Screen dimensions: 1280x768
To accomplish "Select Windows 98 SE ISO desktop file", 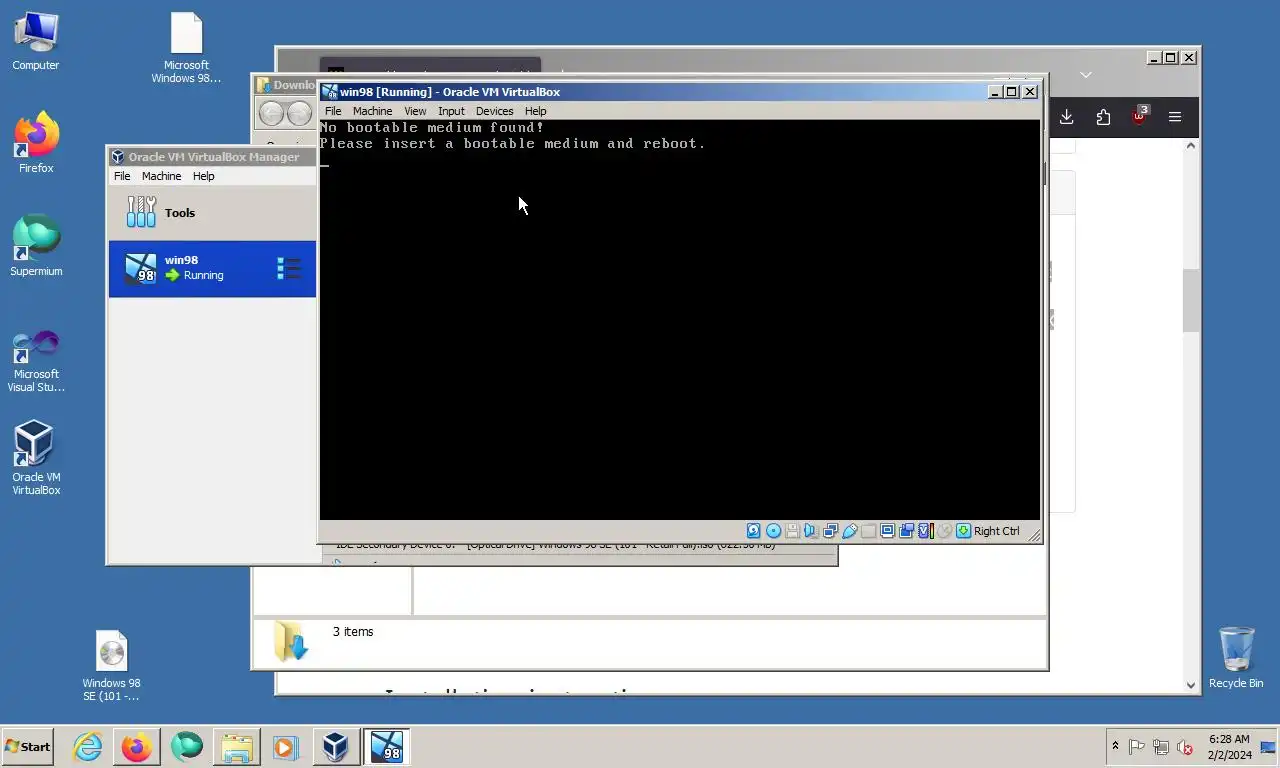I will coord(111,666).
